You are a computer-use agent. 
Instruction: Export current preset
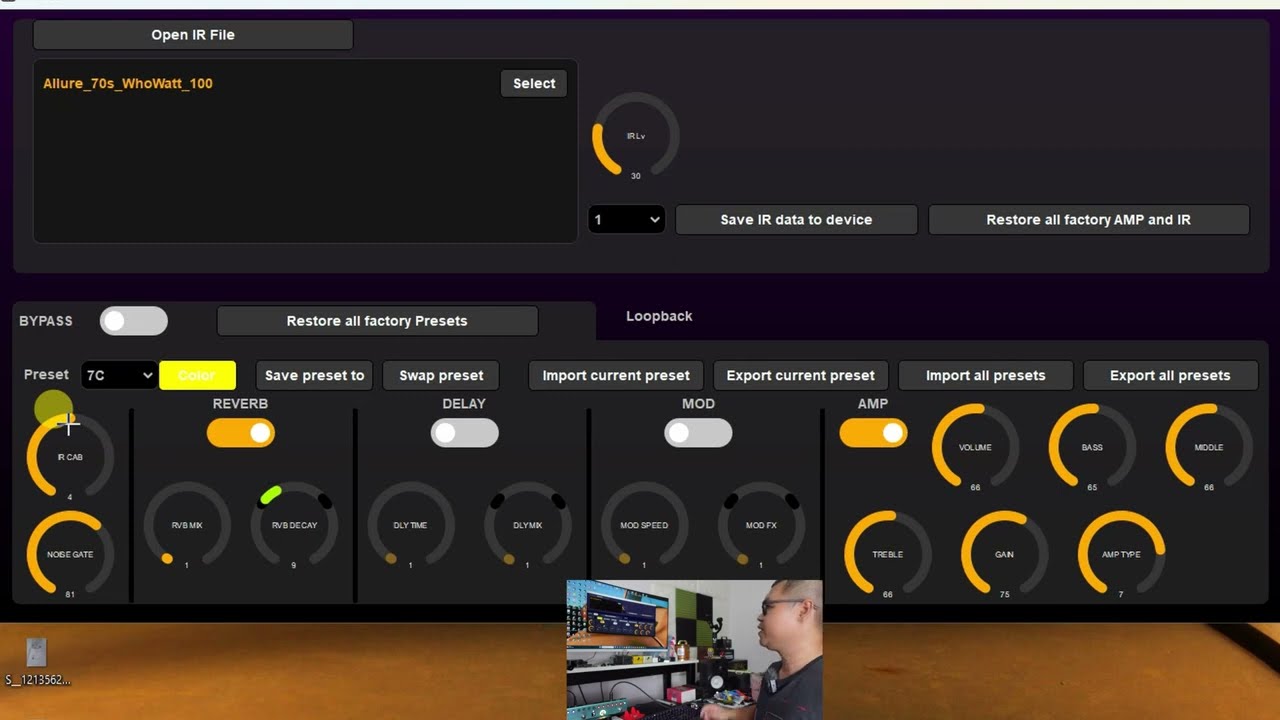[x=800, y=375]
